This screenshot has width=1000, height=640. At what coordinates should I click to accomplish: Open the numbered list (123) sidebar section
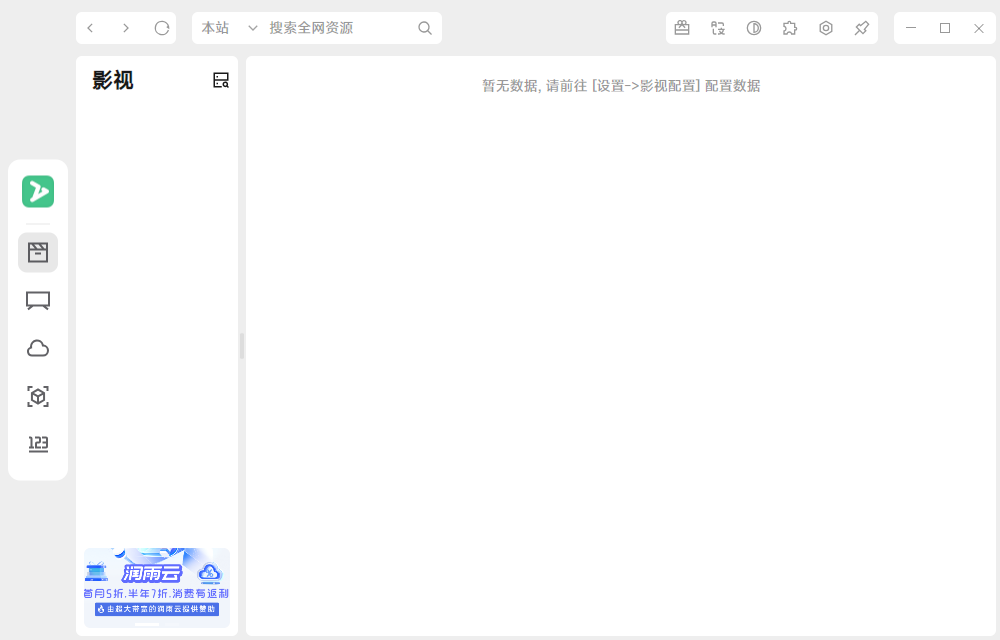(37, 444)
